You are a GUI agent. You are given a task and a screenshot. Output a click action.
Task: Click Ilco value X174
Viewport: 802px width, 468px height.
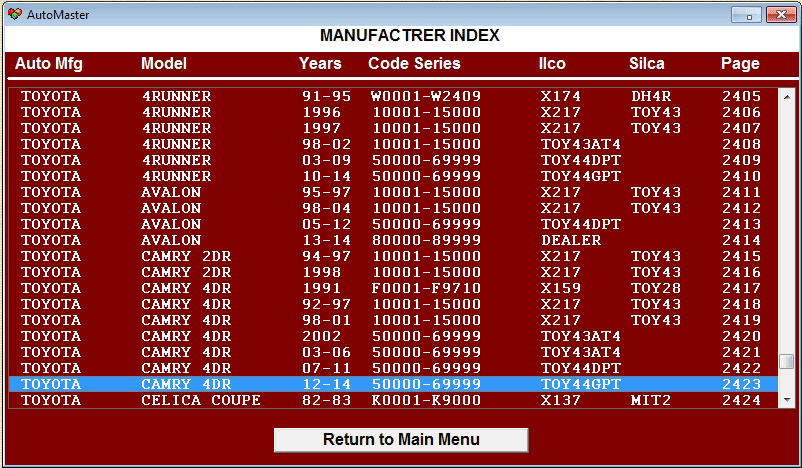[561, 96]
